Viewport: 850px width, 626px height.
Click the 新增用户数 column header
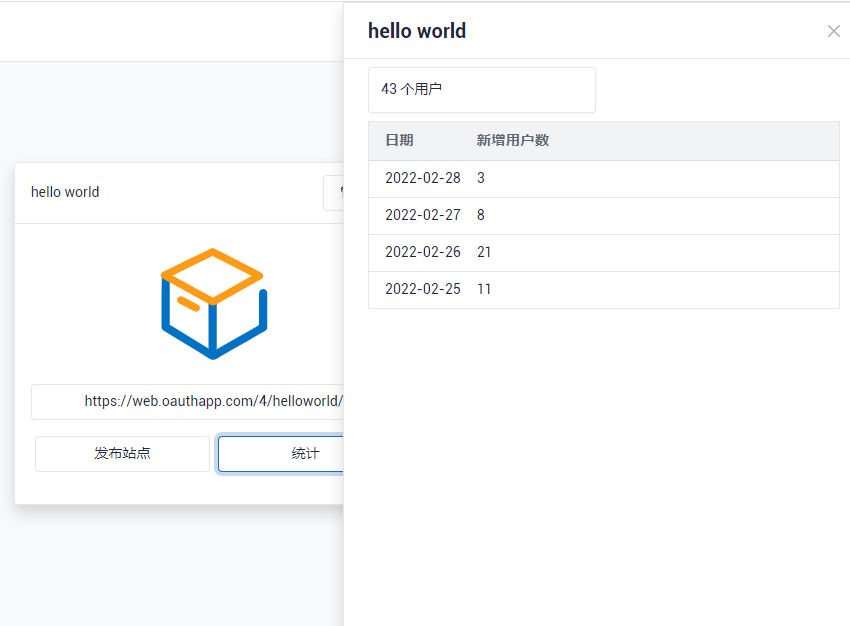(x=512, y=140)
